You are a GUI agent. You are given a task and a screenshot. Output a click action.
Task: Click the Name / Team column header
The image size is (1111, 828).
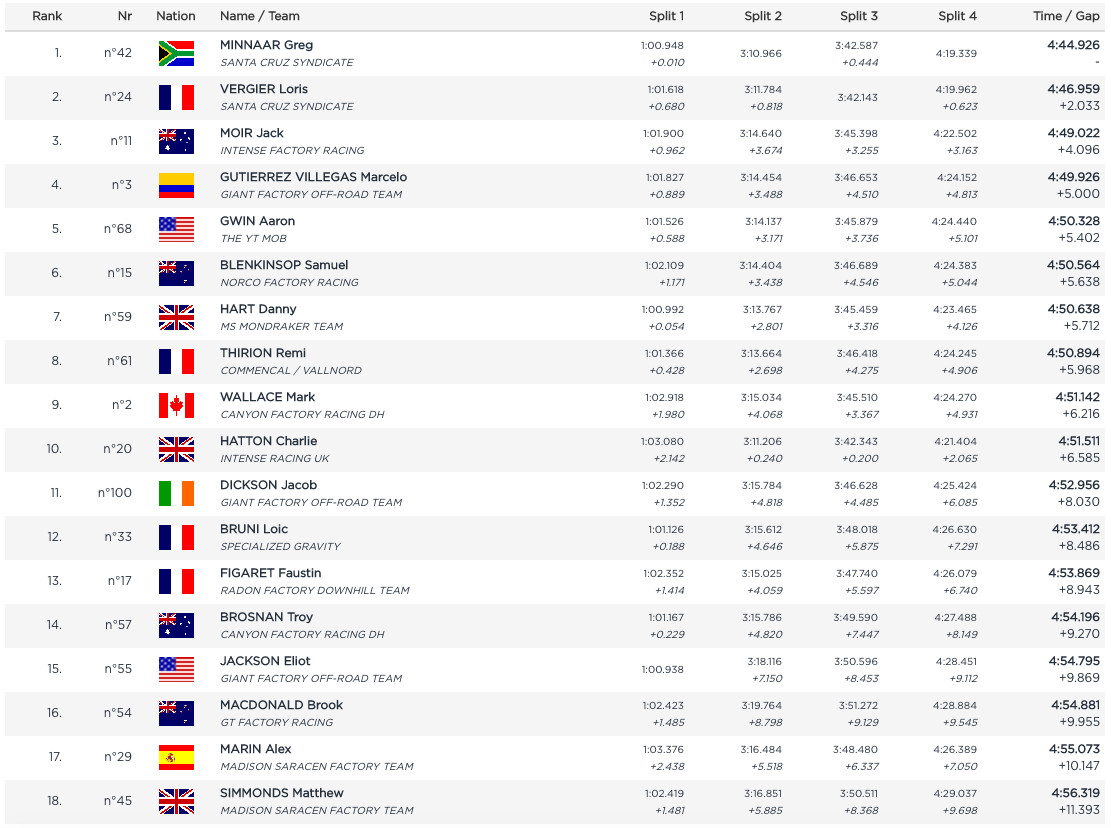(x=259, y=16)
